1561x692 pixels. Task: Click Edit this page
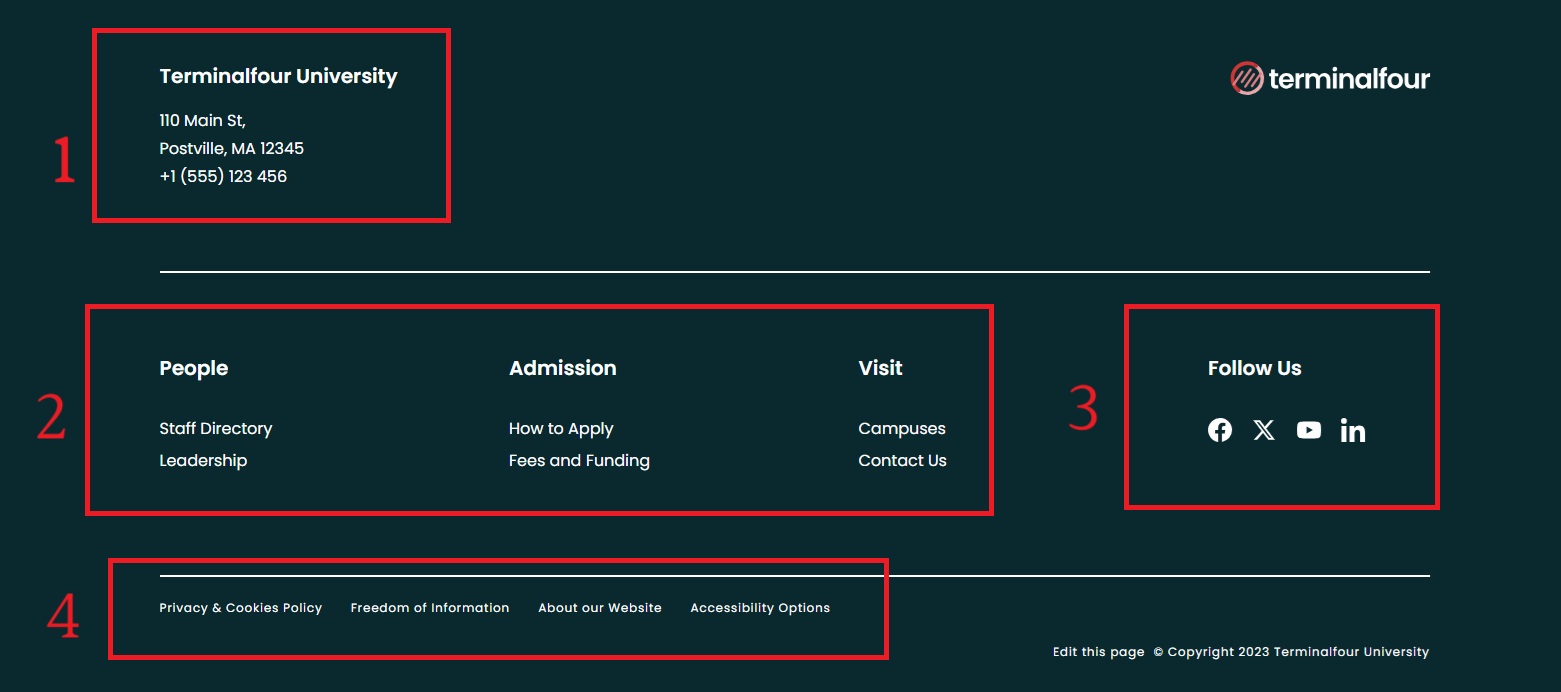point(1097,651)
